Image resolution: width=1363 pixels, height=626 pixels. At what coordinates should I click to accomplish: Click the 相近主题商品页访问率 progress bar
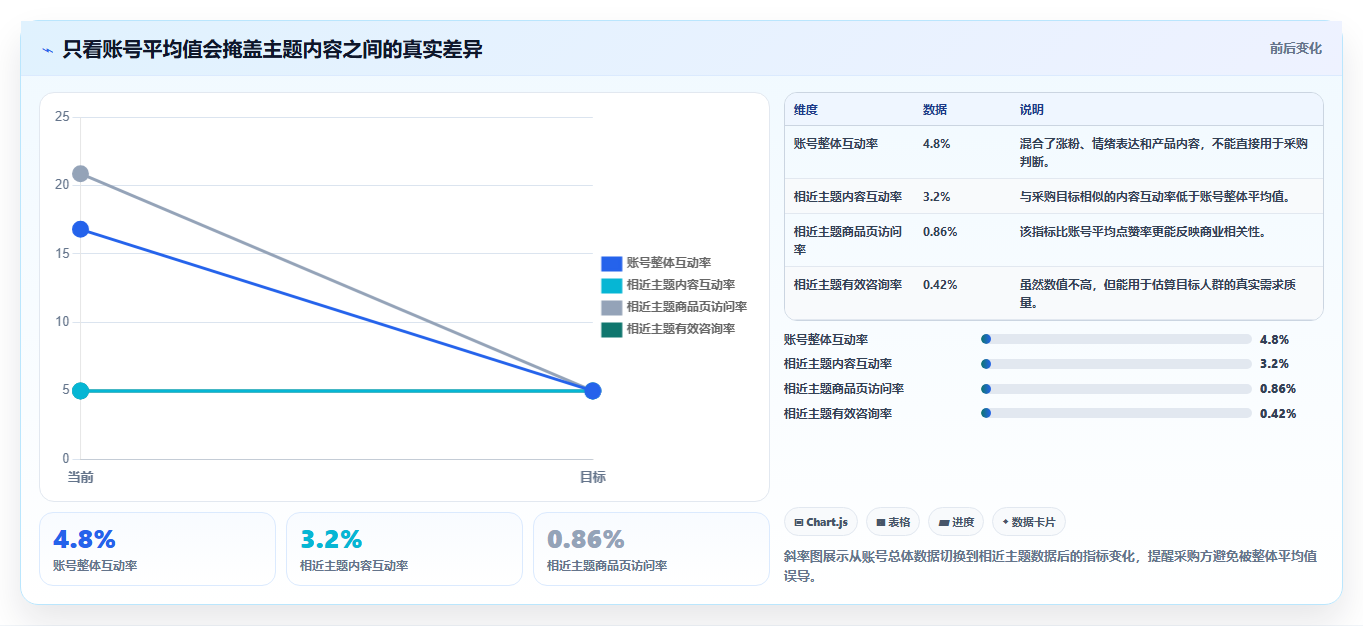(1117, 389)
